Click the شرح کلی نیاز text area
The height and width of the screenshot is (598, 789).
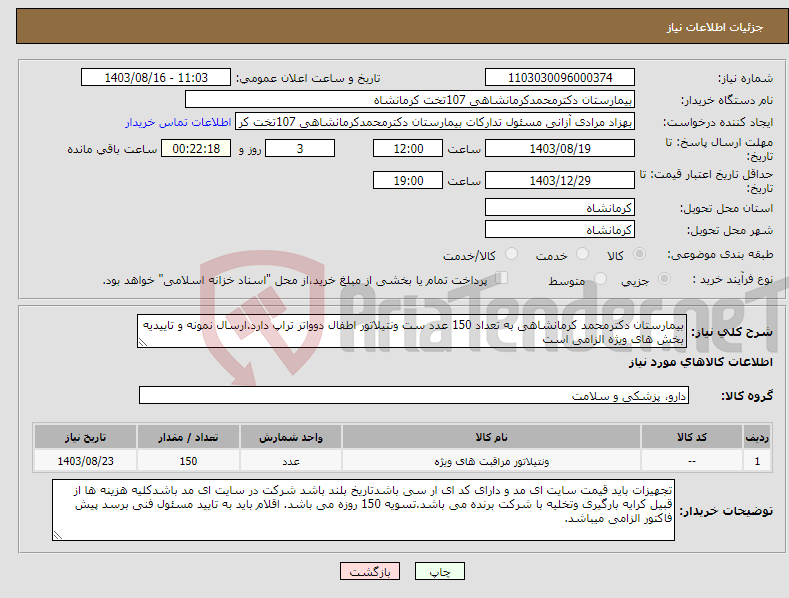tap(412, 331)
